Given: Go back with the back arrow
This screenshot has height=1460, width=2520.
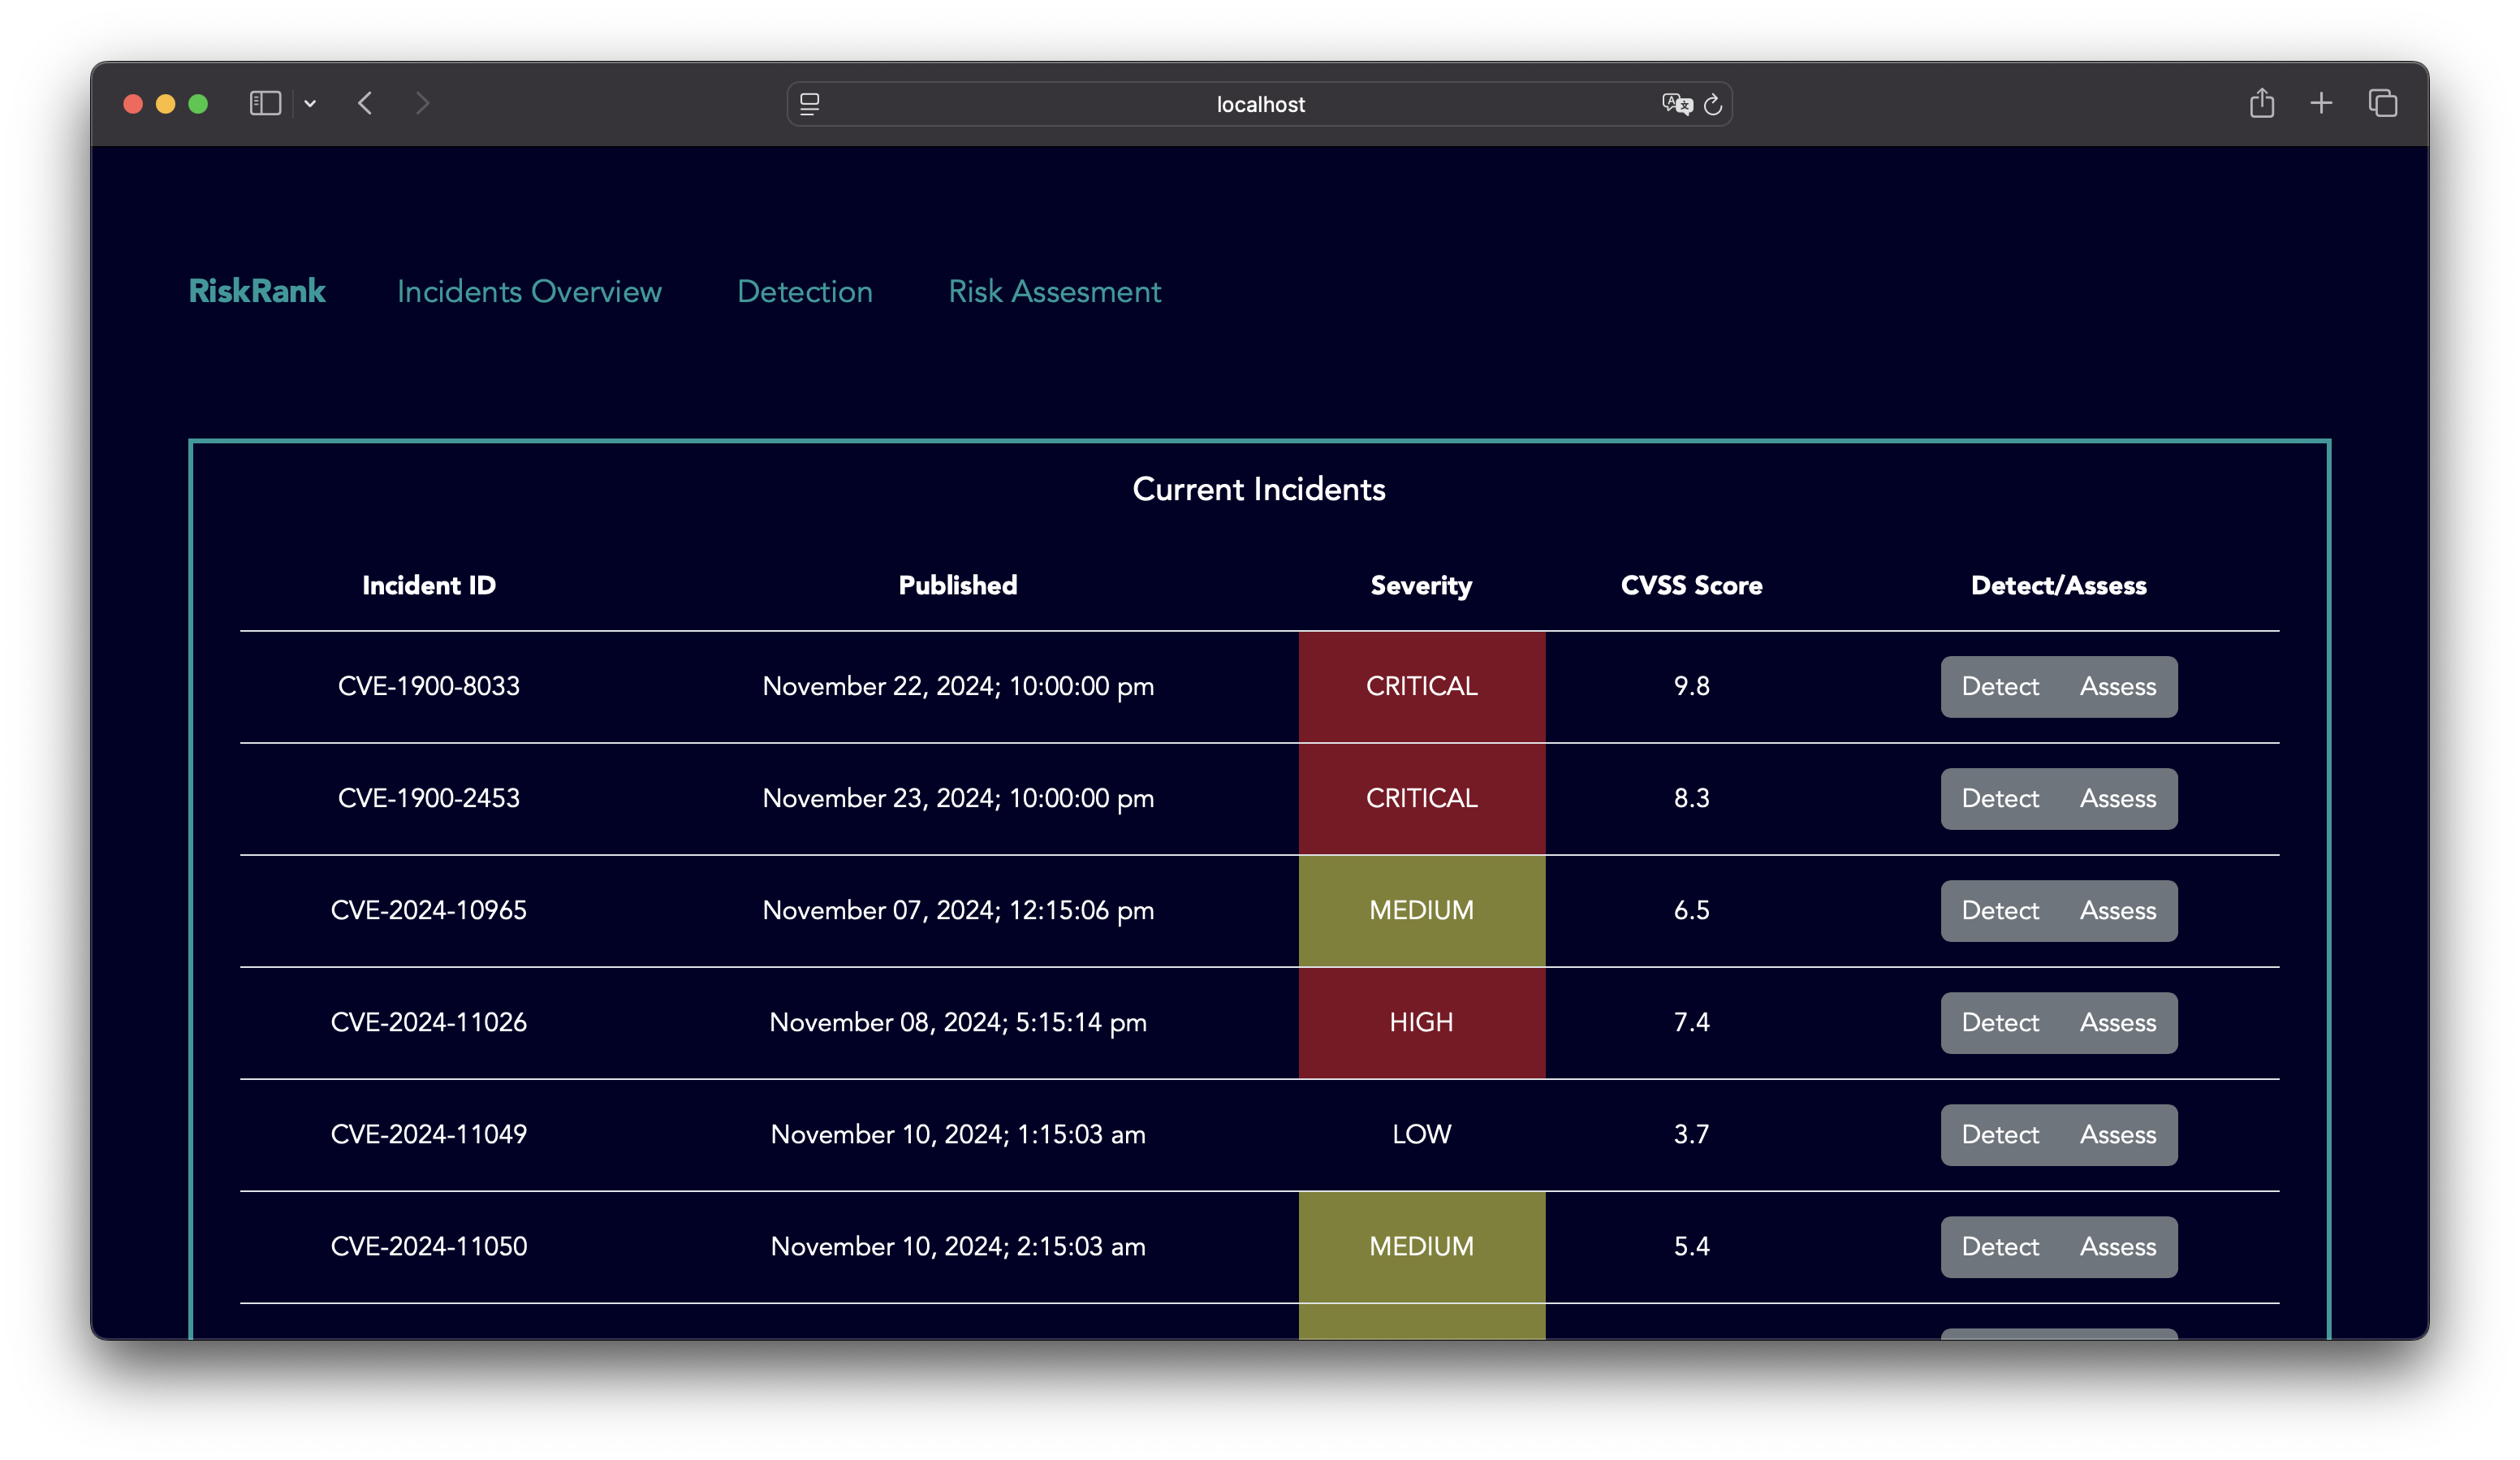Looking at the screenshot, I should click(366, 103).
